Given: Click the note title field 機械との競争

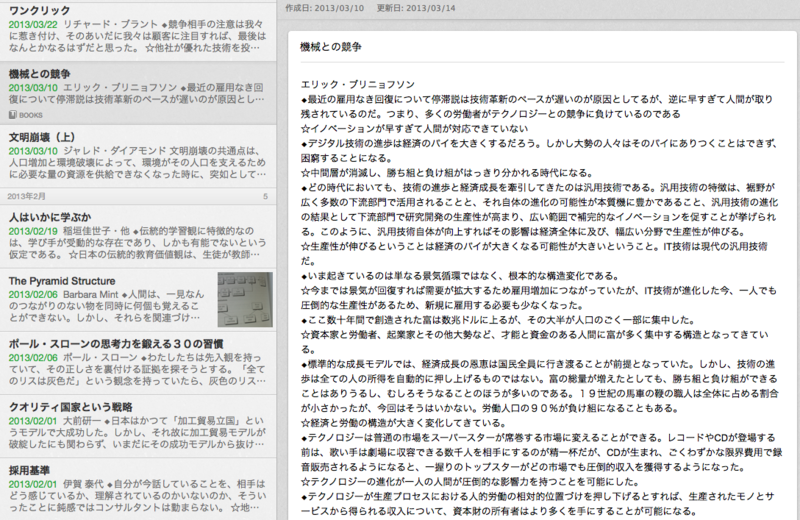Looking at the screenshot, I should point(542,47).
